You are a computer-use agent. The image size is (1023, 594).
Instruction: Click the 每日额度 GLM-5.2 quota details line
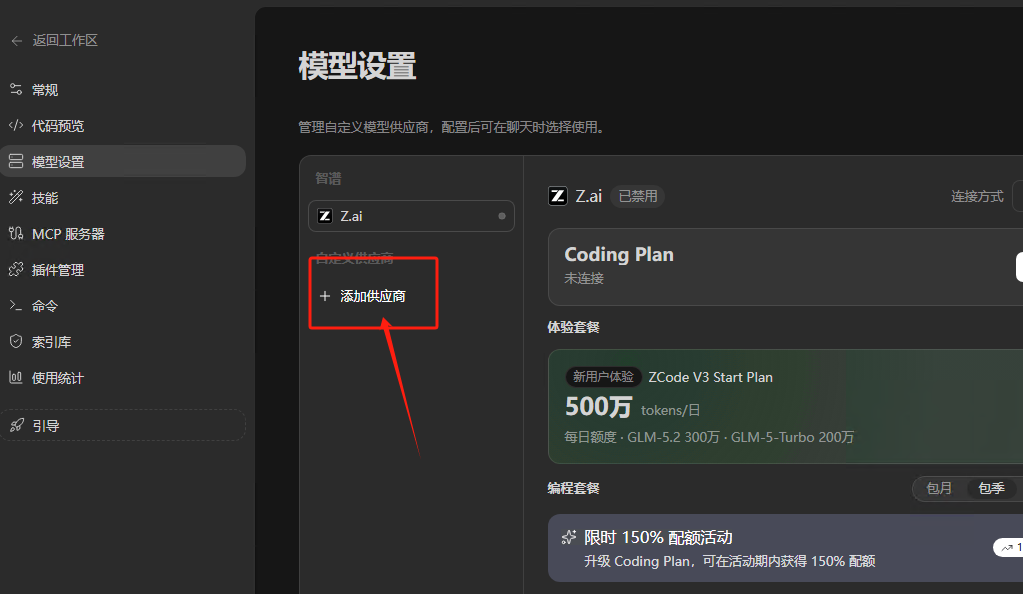pos(709,437)
